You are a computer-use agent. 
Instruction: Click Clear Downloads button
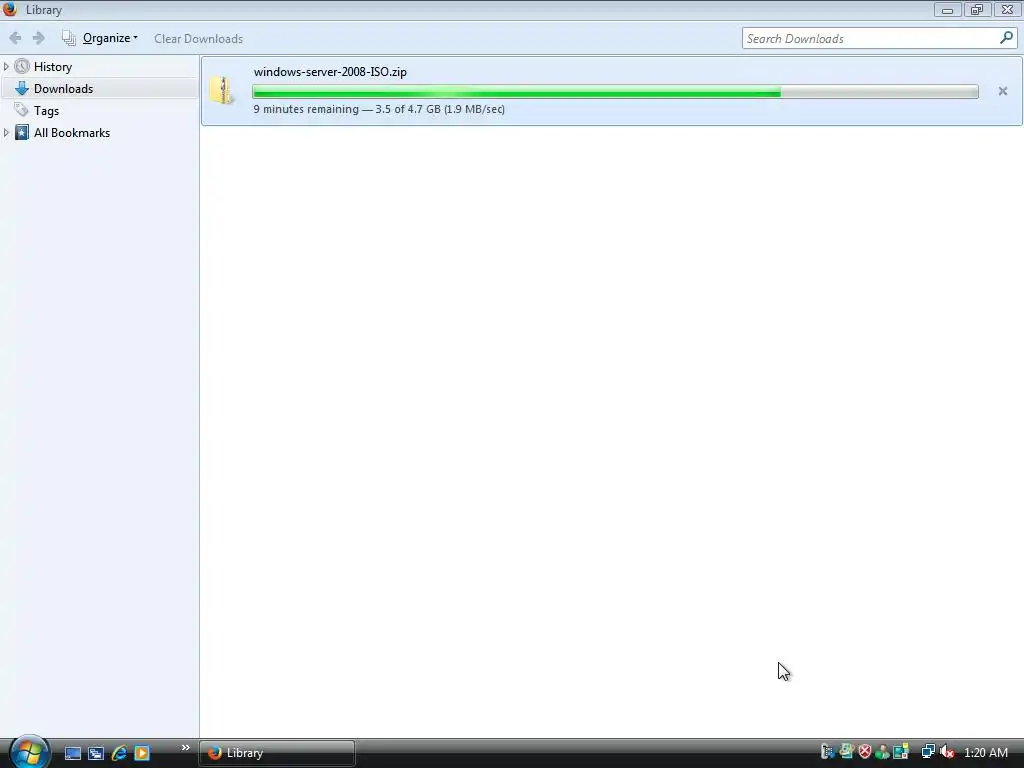tap(199, 39)
